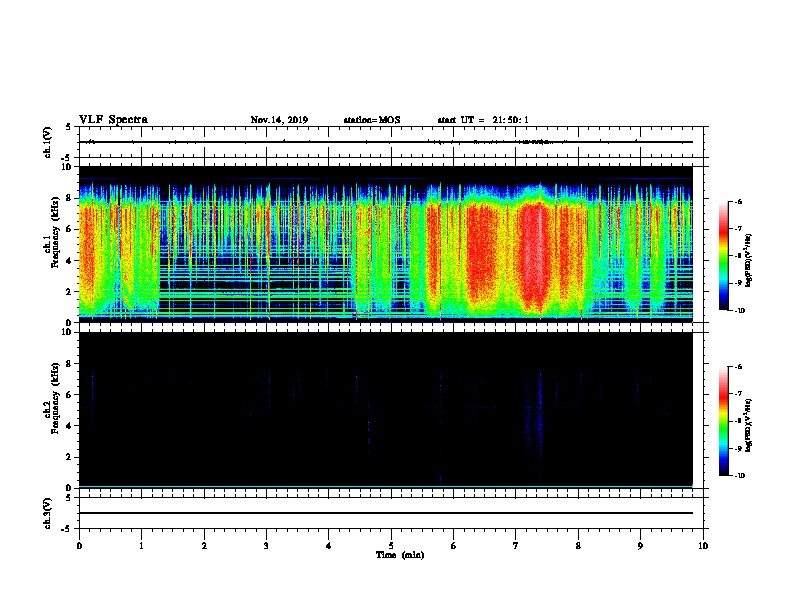Image resolution: width=792 pixels, height=612 pixels.
Task: Click the time axis tick label "6"
Action: (x=454, y=546)
